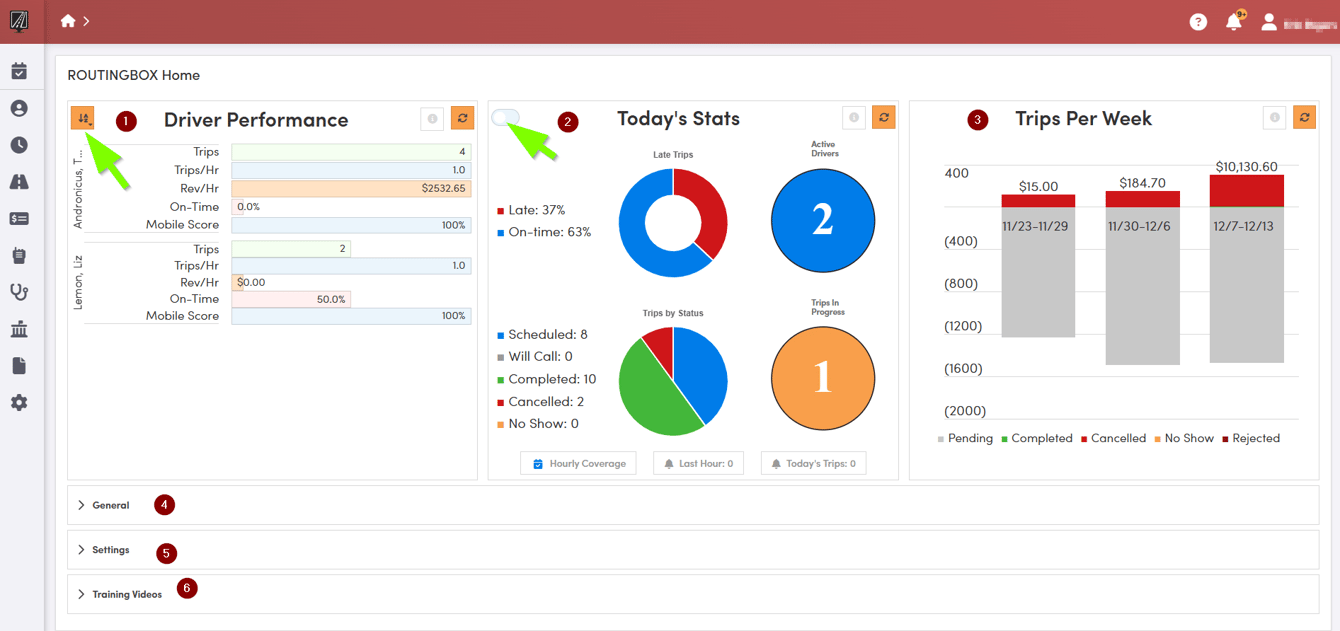The height and width of the screenshot is (631, 1340).
Task: Click the $10,130.60 revenue label
Action: pos(1247,167)
